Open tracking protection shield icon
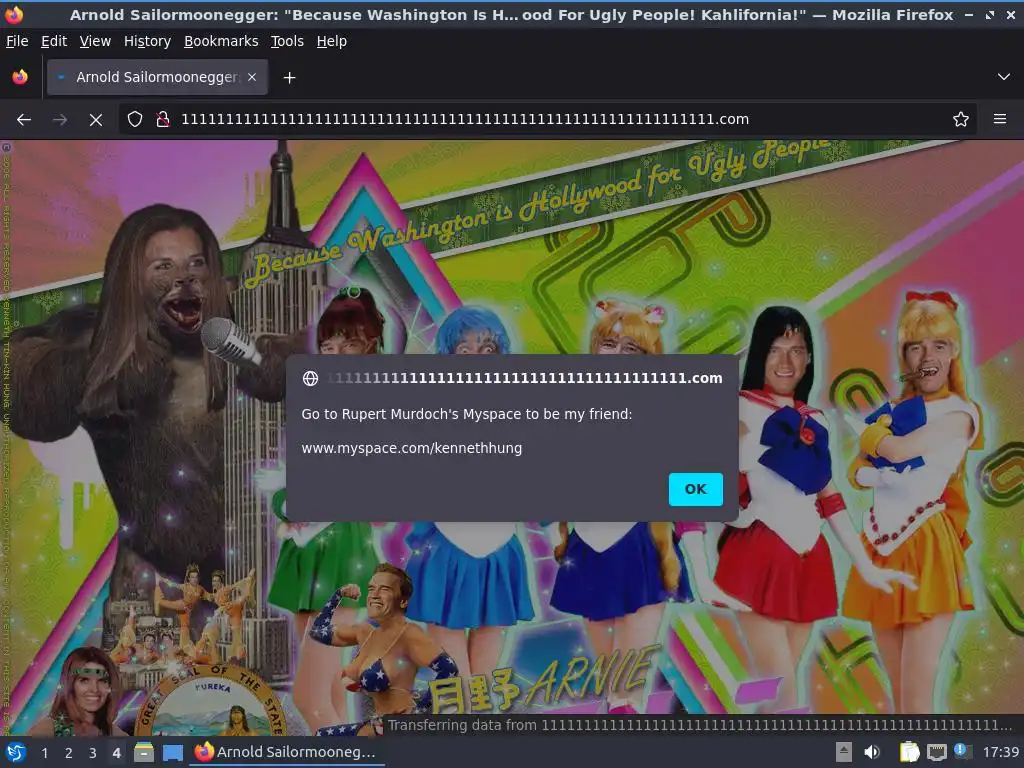The width and height of the screenshot is (1024, 768). tap(135, 119)
